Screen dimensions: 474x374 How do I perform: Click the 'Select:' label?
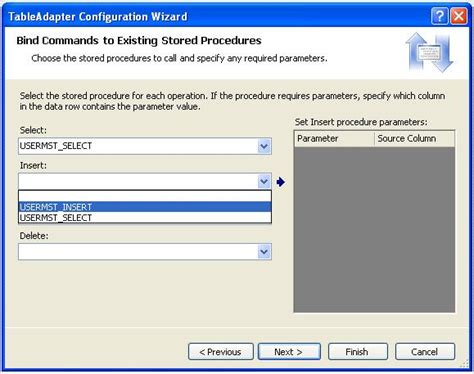(33, 130)
